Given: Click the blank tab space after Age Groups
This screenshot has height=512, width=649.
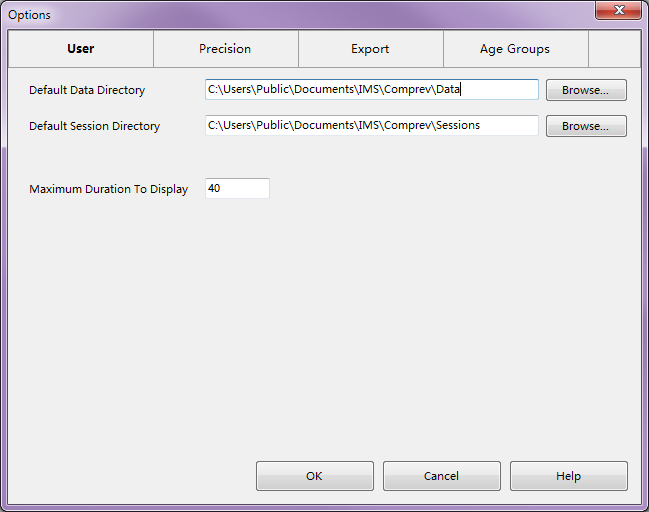Looking at the screenshot, I should click(x=614, y=48).
